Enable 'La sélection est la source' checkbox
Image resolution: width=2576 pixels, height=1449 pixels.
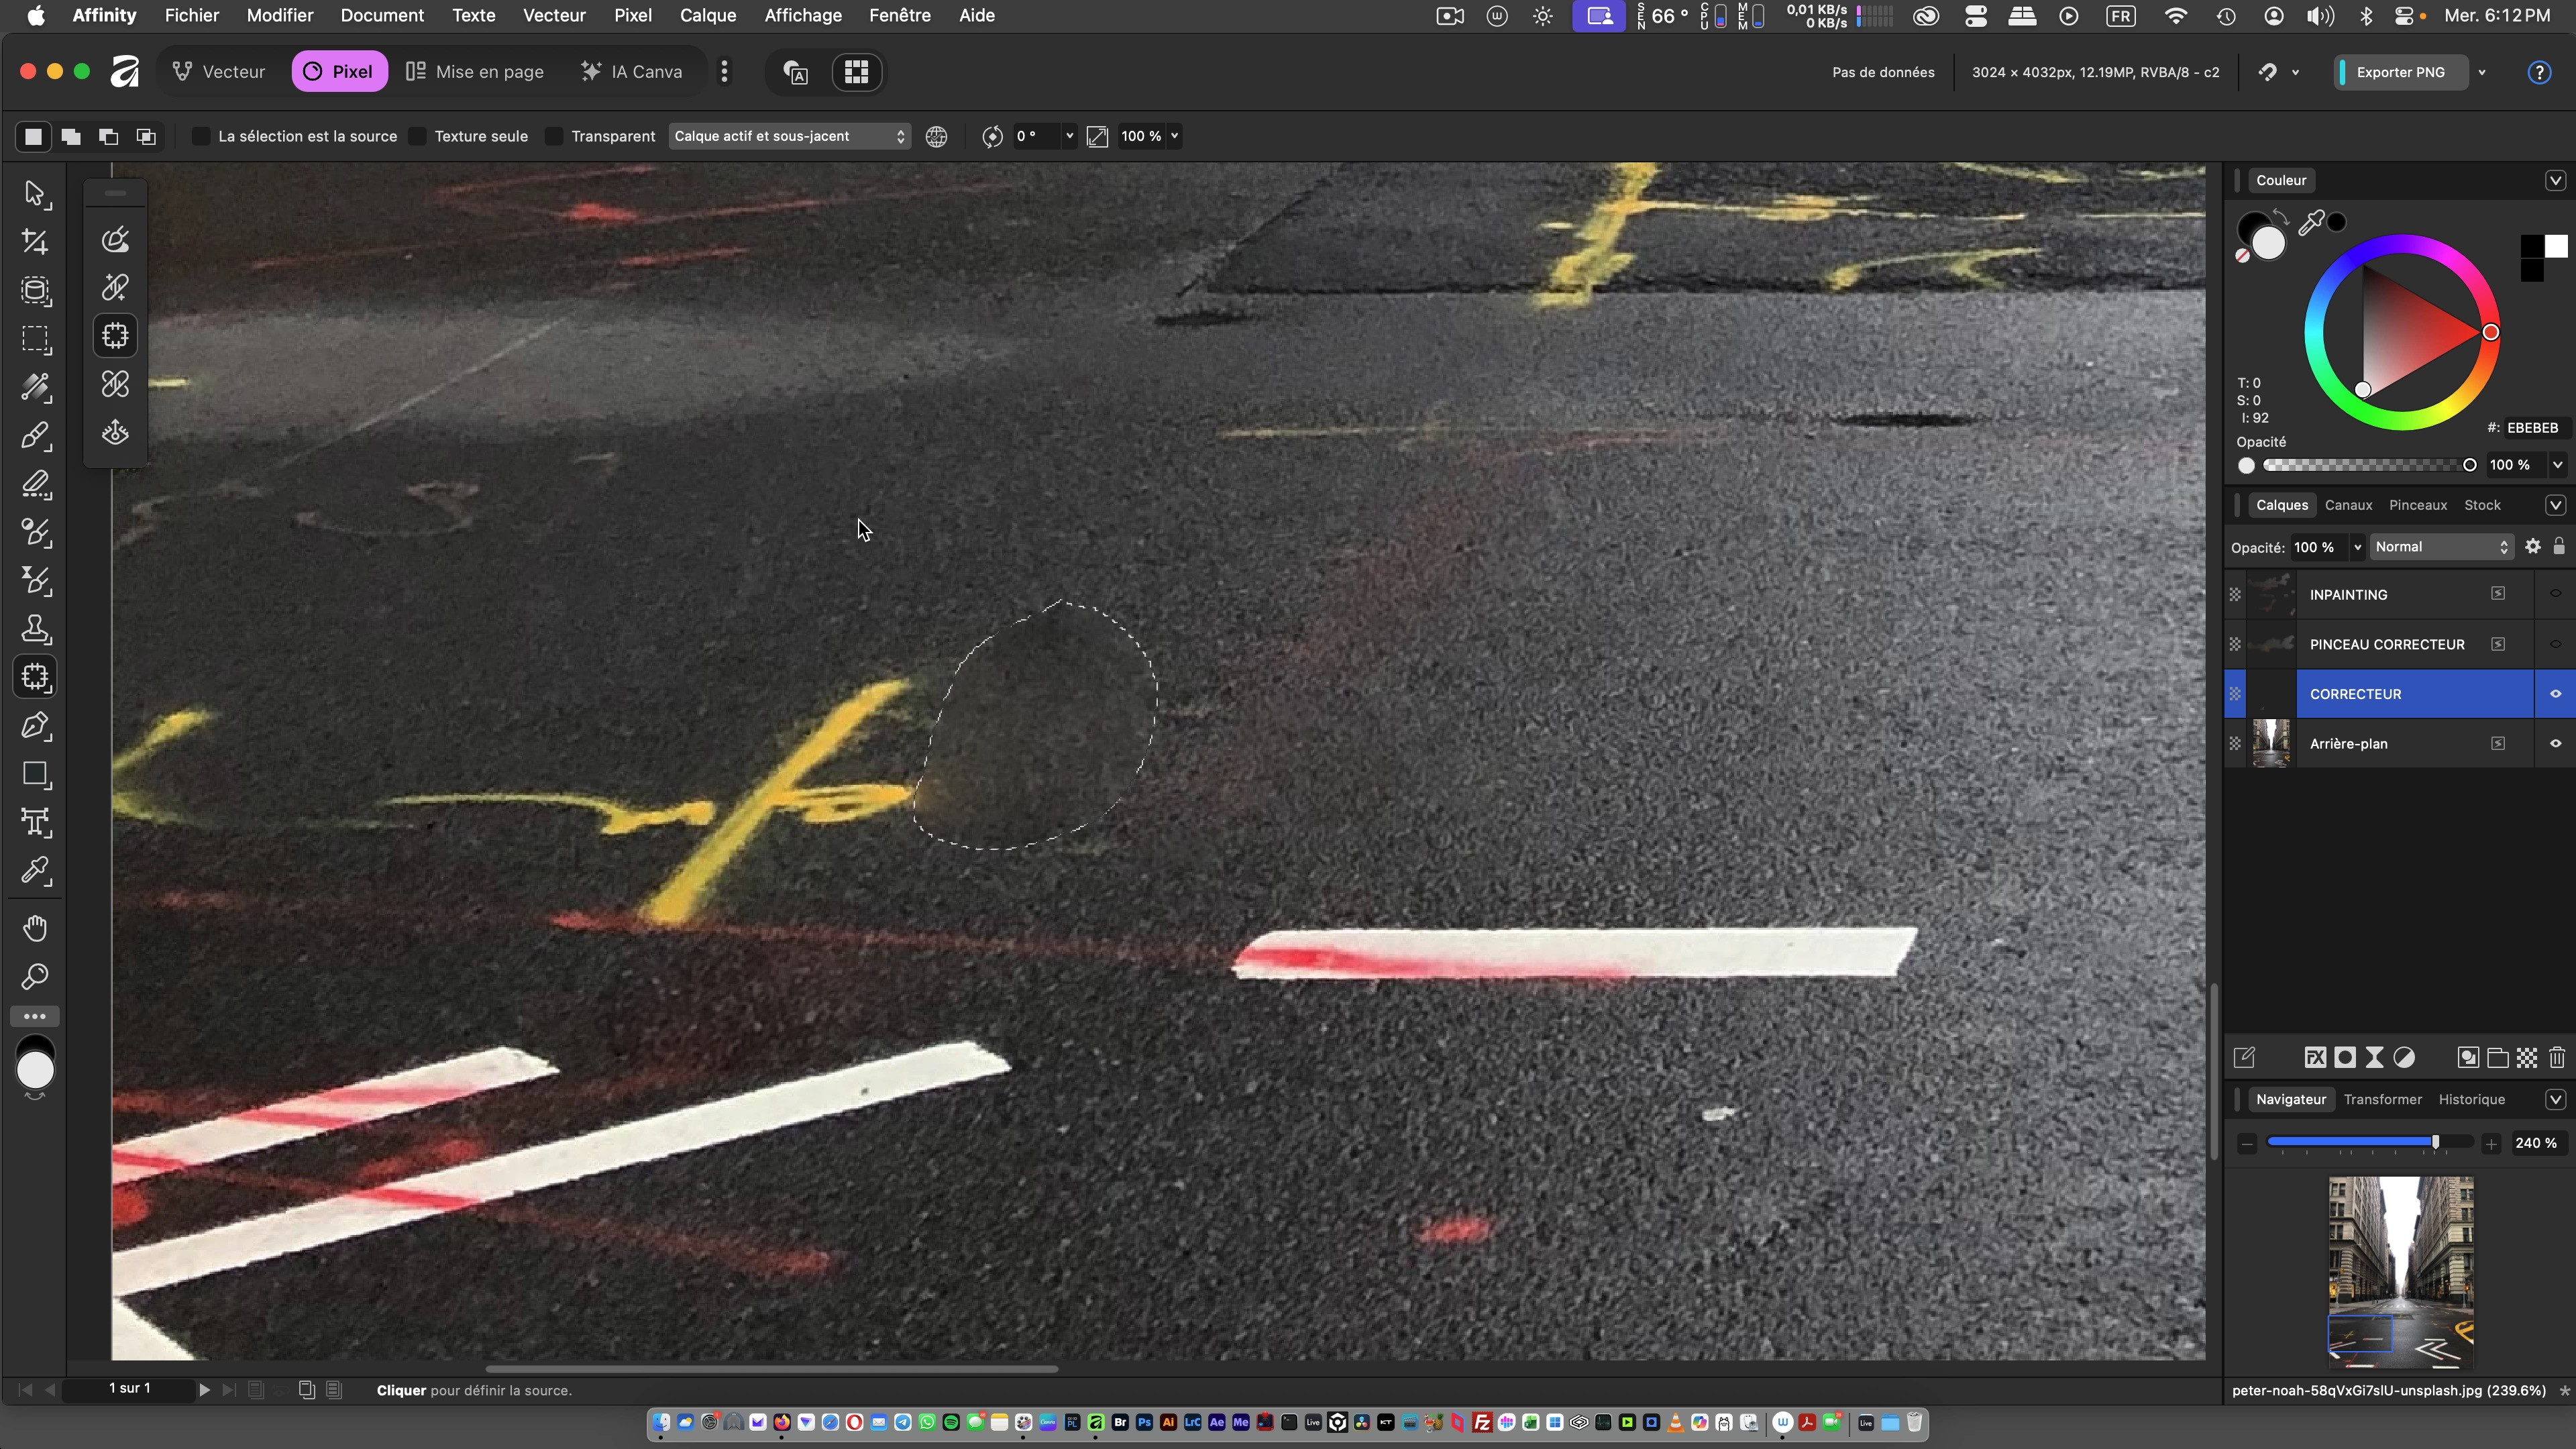pyautogui.click(x=201, y=136)
